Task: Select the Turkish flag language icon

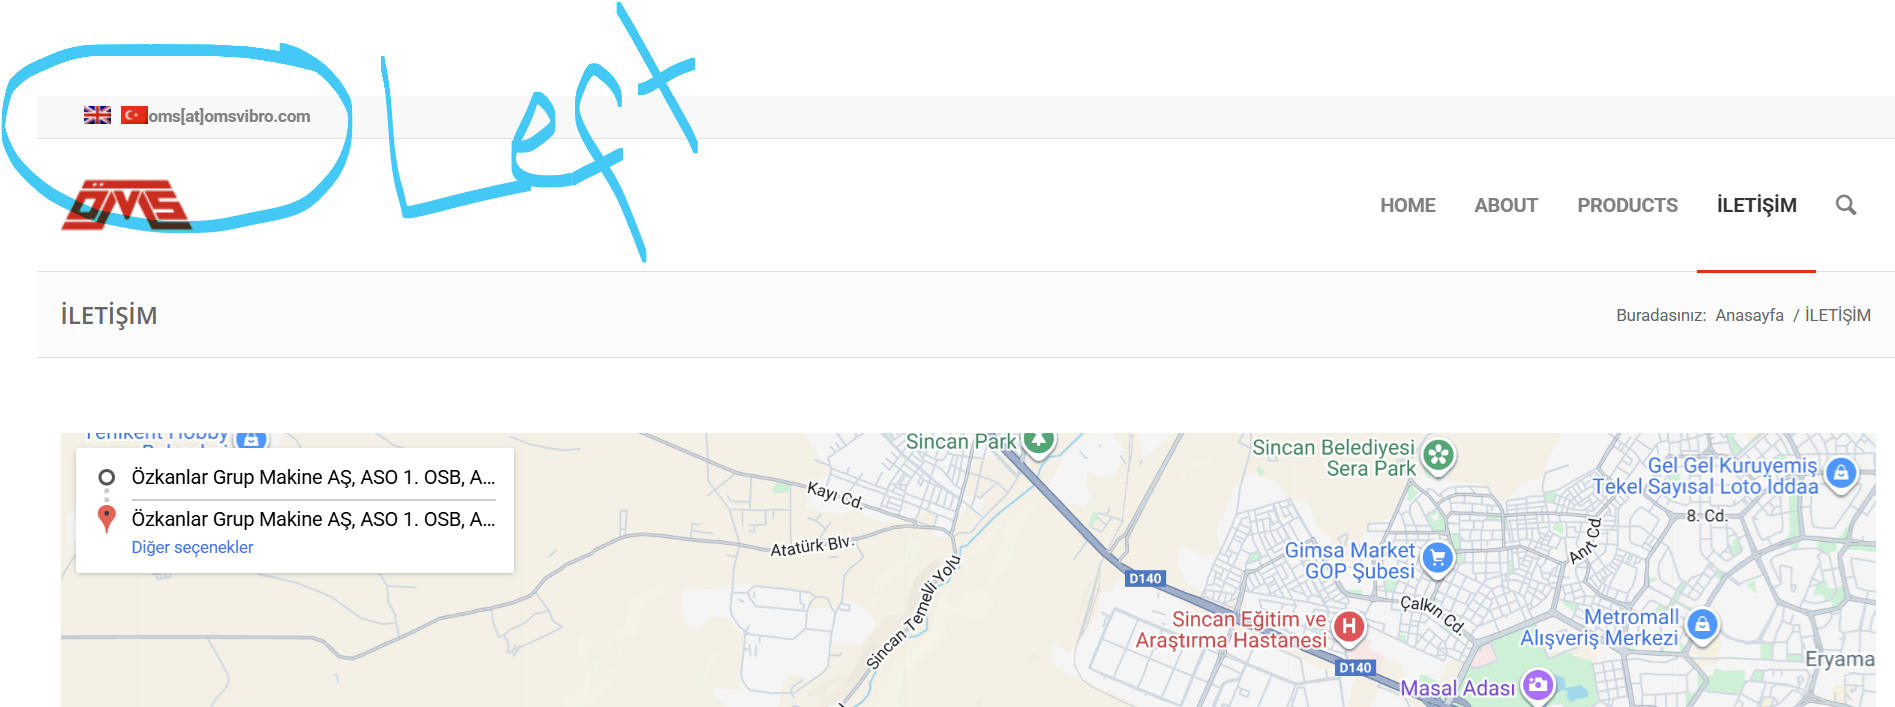Action: [x=134, y=115]
